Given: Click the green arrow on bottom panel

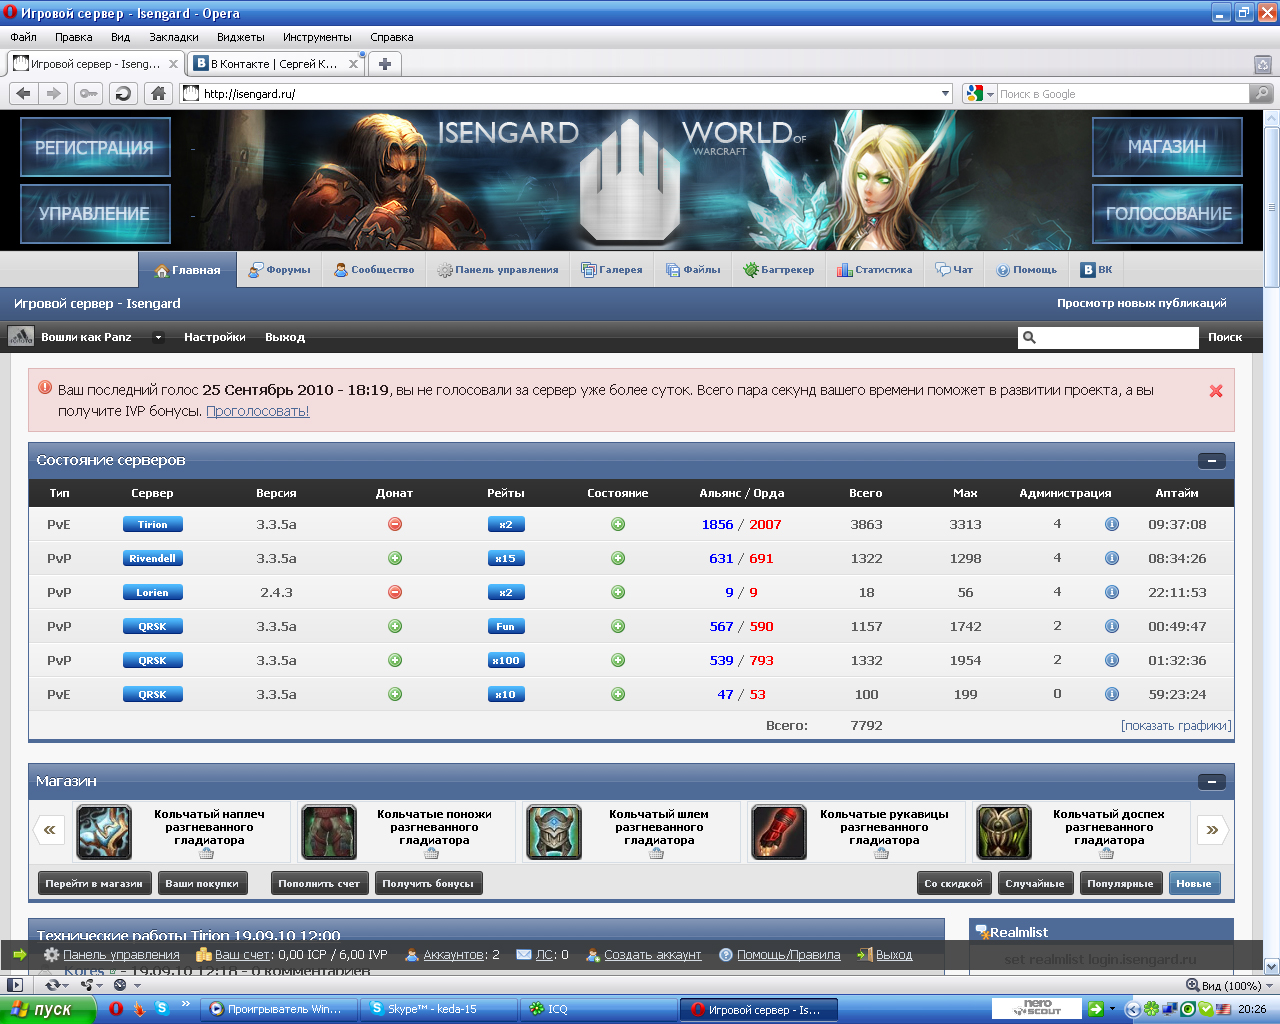Looking at the screenshot, I should [19, 954].
